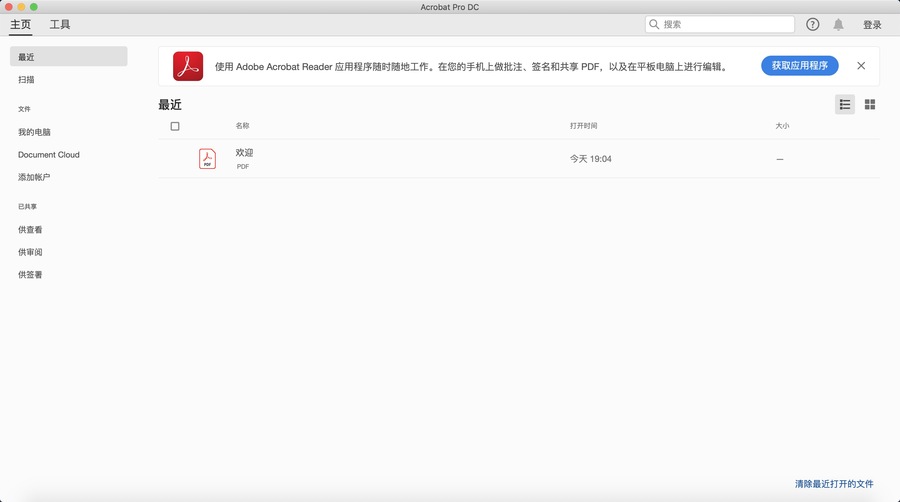Click the 欢迎 PDF file icon
Viewport: 900px width, 502px height.
[x=207, y=158]
